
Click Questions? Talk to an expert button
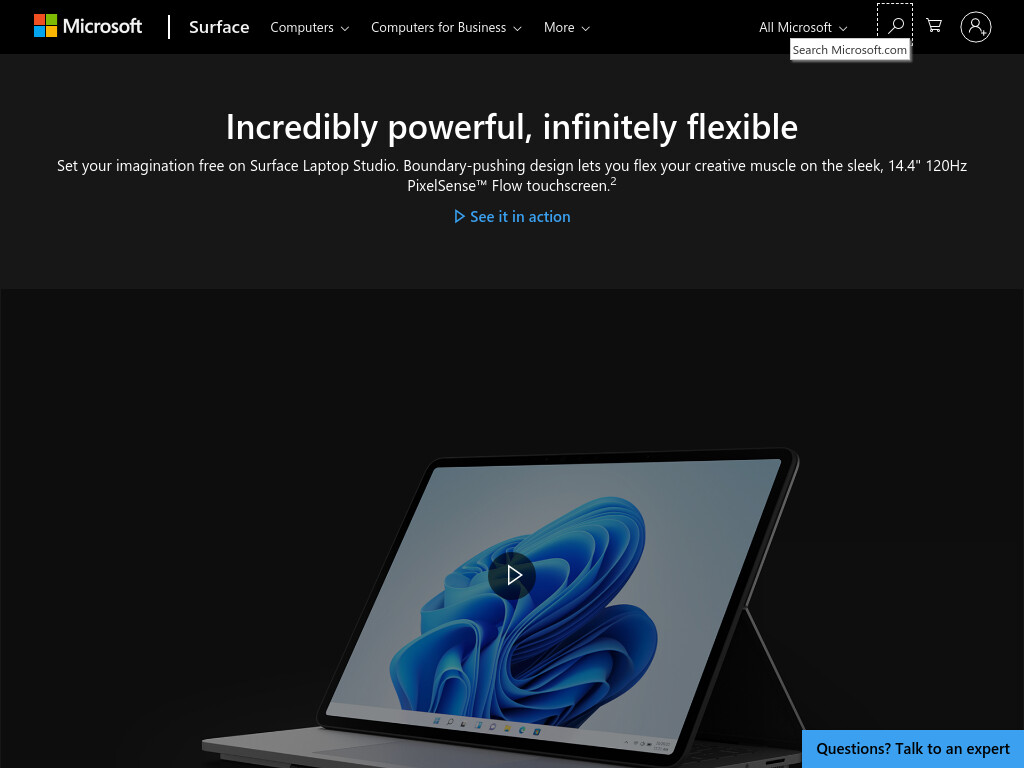coord(913,749)
